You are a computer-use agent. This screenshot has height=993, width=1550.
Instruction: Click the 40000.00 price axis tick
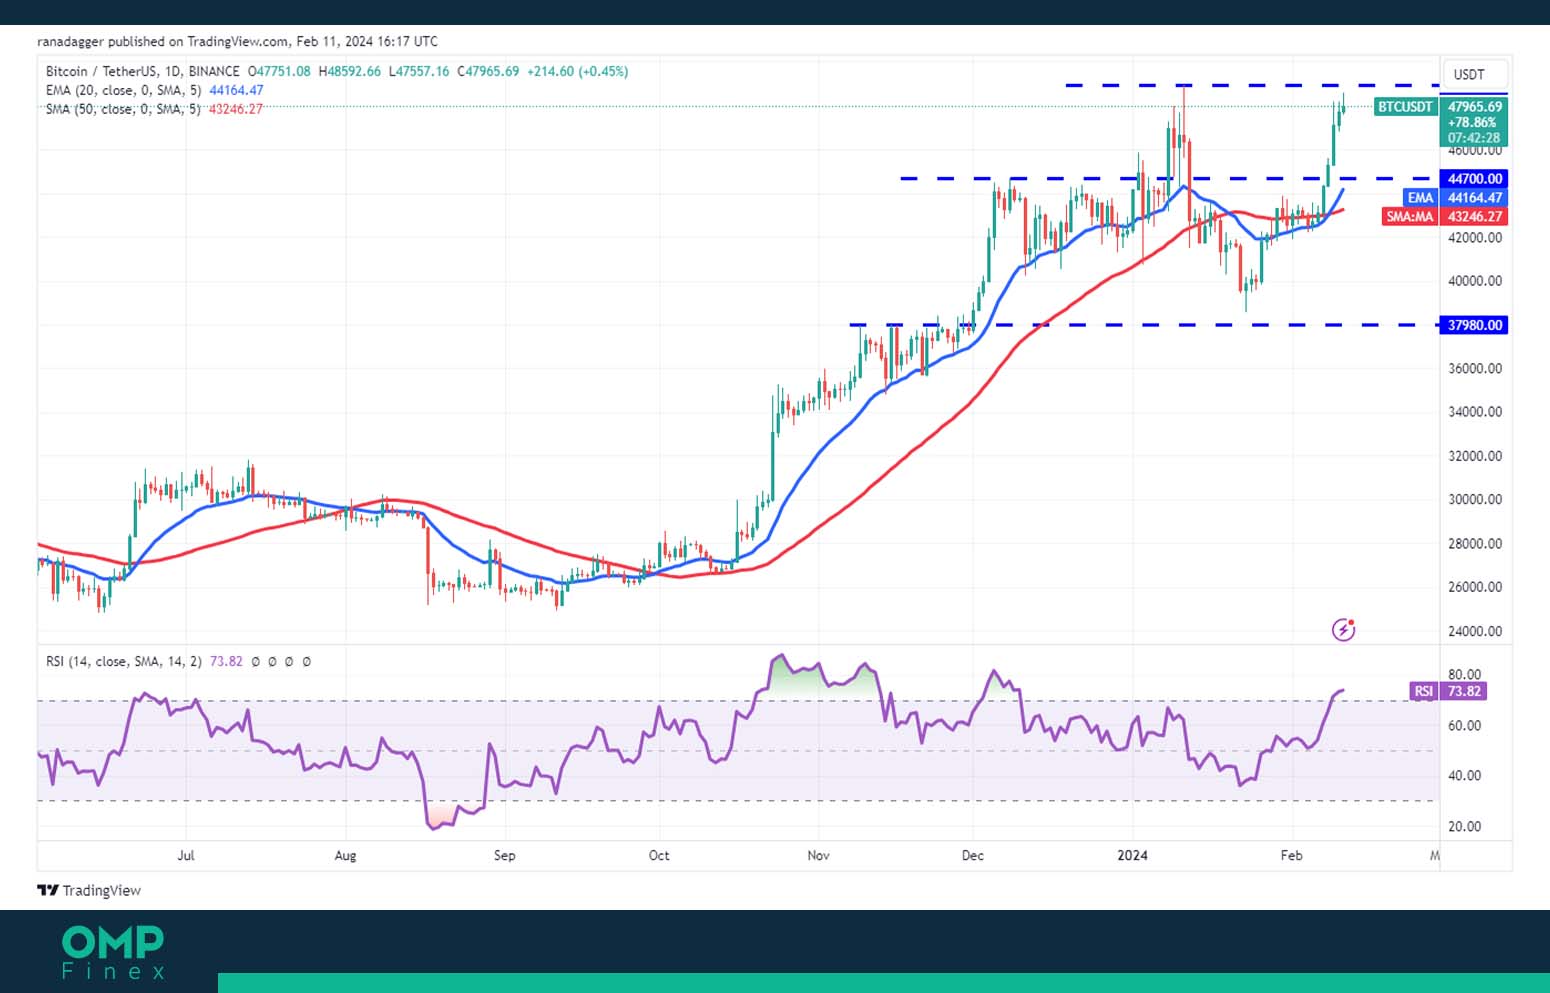(x=1475, y=281)
